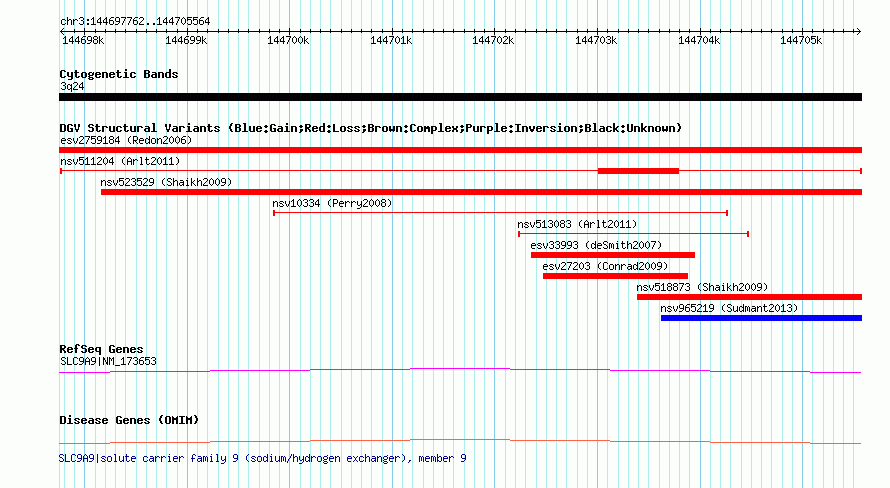Open the nsv513083 (Arlt2011) label
The image size is (890, 488).
[x=577, y=224]
